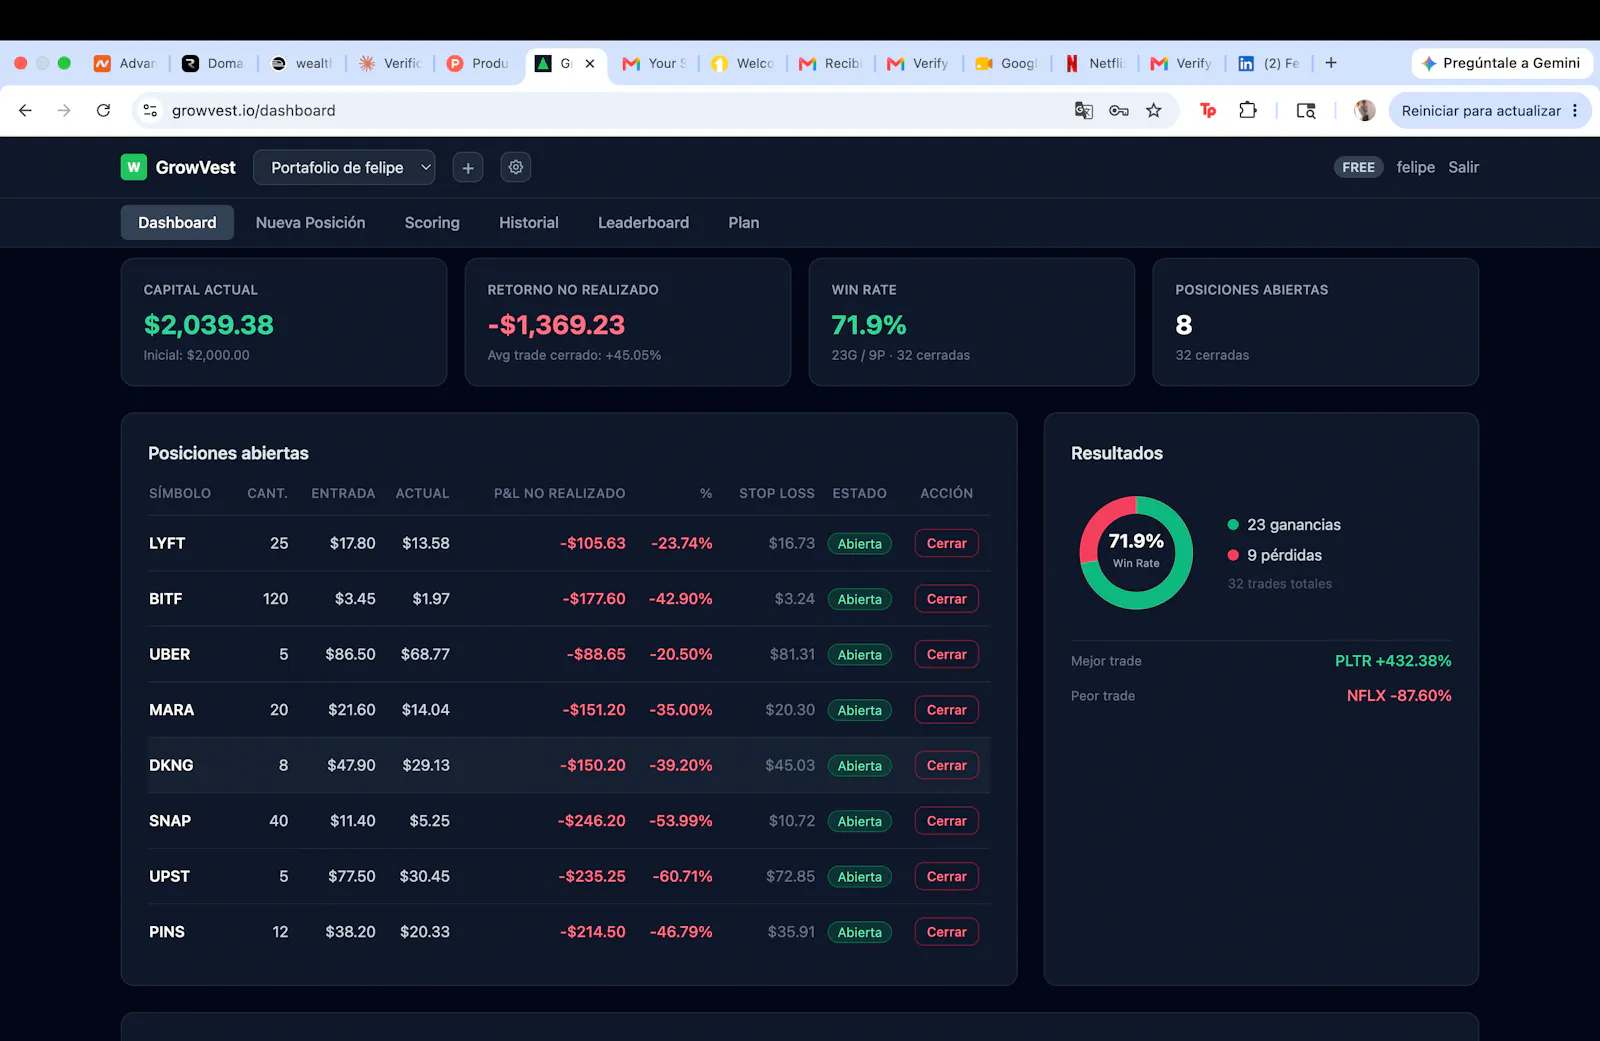Reload the page using the refresh icon
1600x1041 pixels.
pyautogui.click(x=103, y=110)
